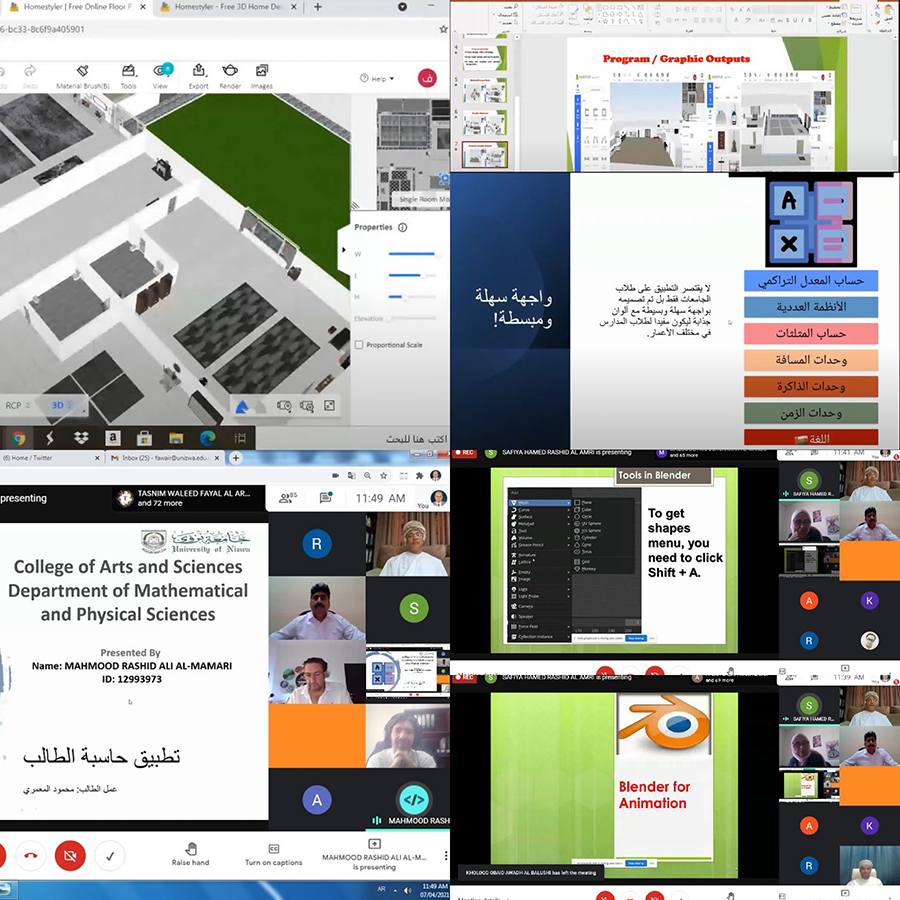Click the TASNIM WALEED FAYAL presenter banner
Image resolution: width=900 pixels, height=900 pixels.
tap(189, 498)
